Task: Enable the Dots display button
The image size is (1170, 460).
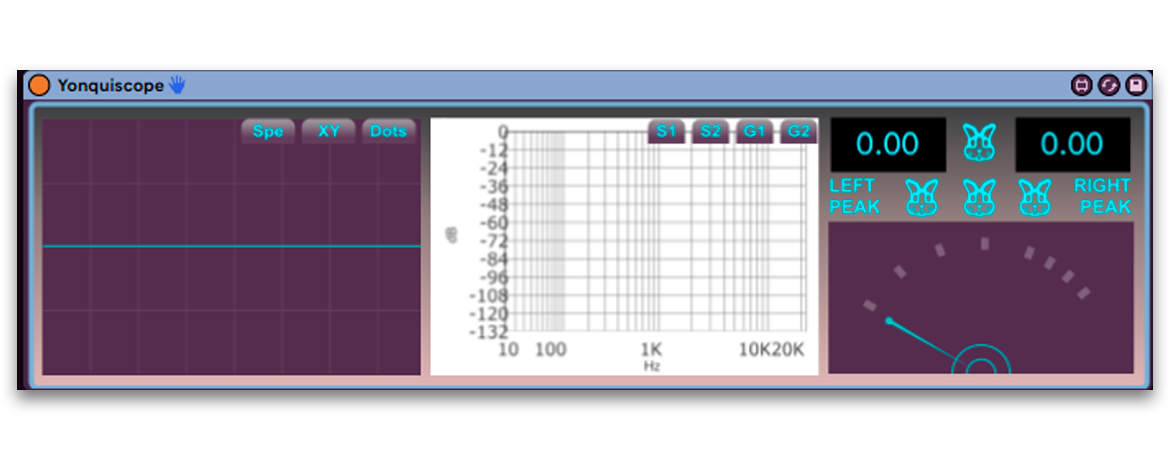Action: click(x=388, y=131)
